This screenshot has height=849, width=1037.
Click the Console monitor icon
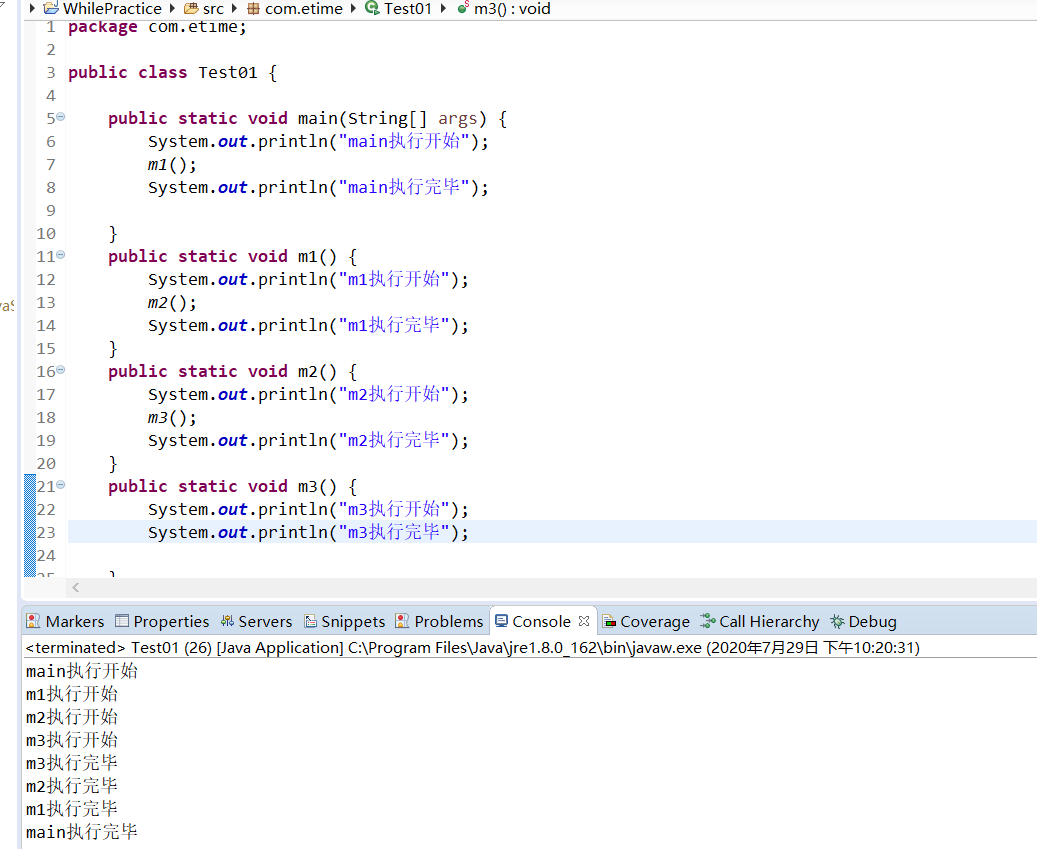click(x=501, y=621)
